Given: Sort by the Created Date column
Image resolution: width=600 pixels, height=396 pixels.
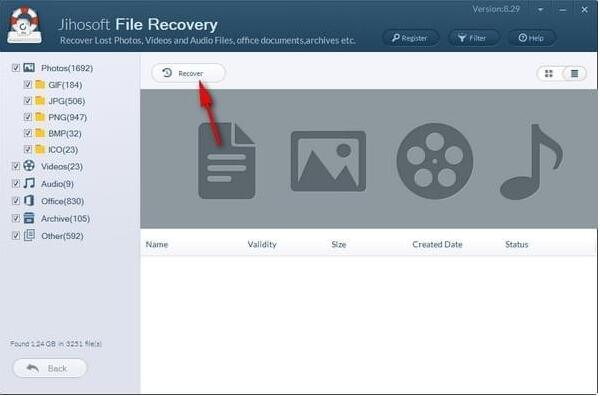Looking at the screenshot, I should (x=437, y=244).
